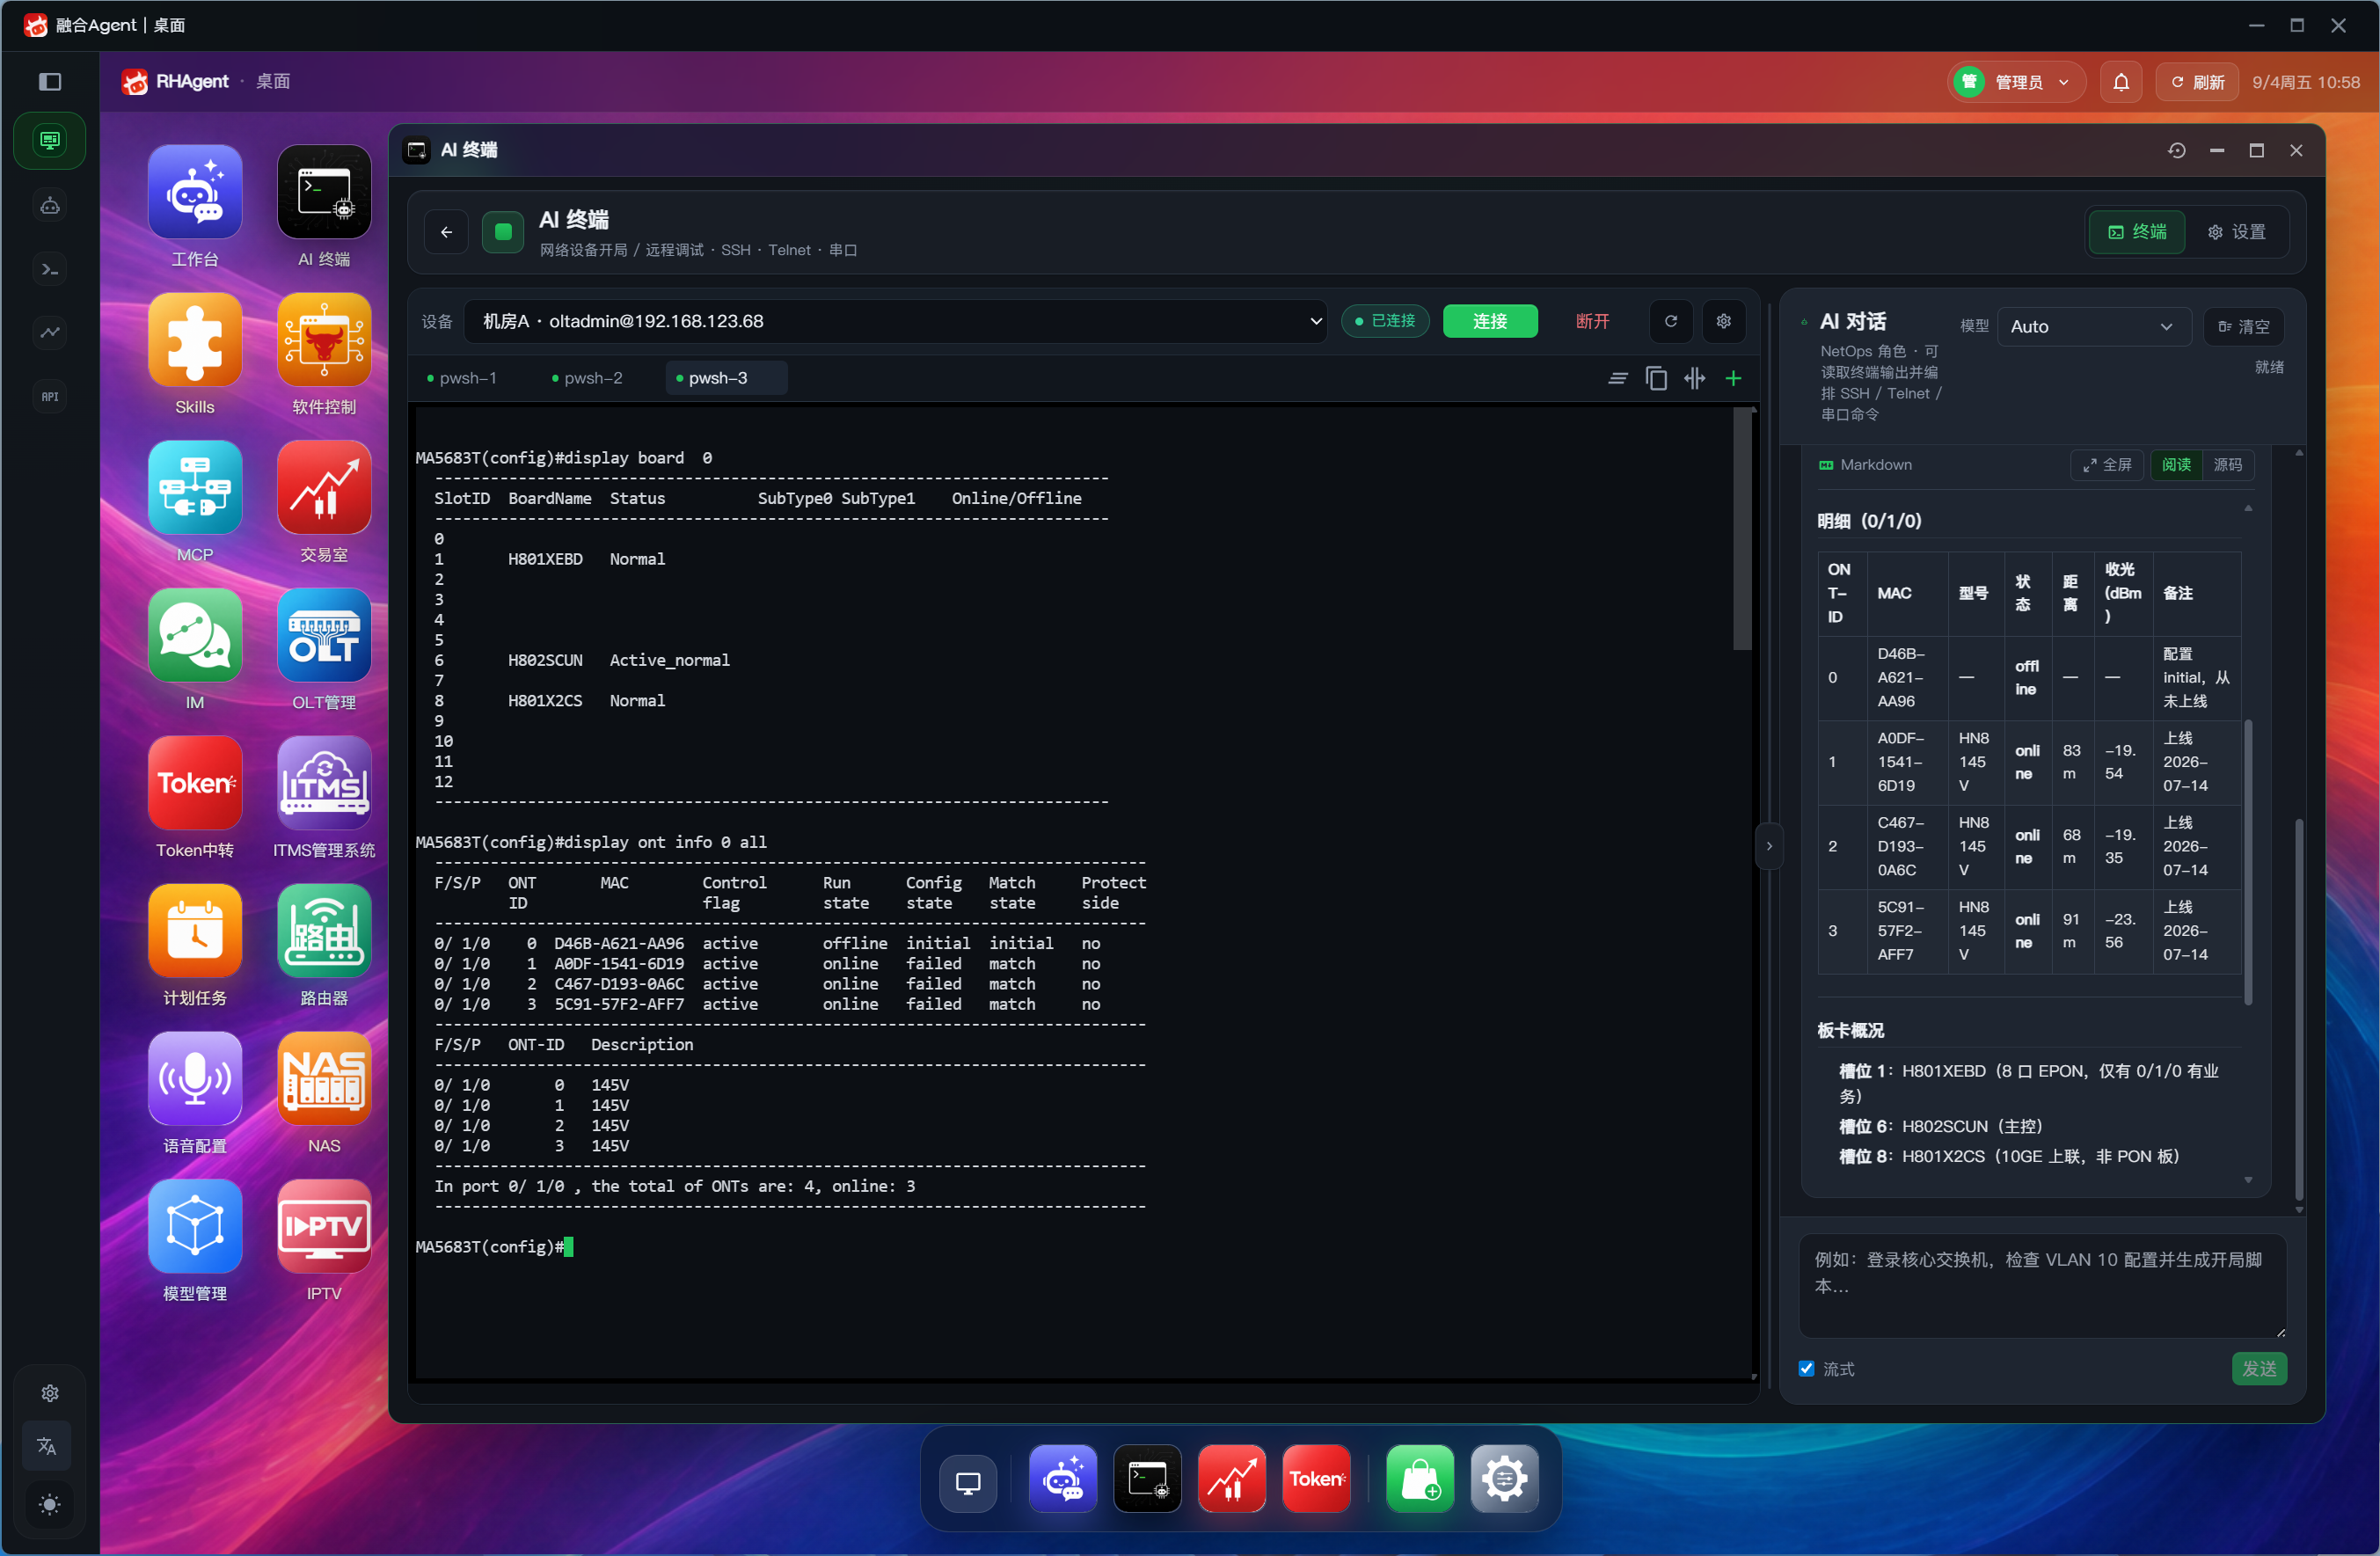Open sidebar settings gear icon

49,1393
